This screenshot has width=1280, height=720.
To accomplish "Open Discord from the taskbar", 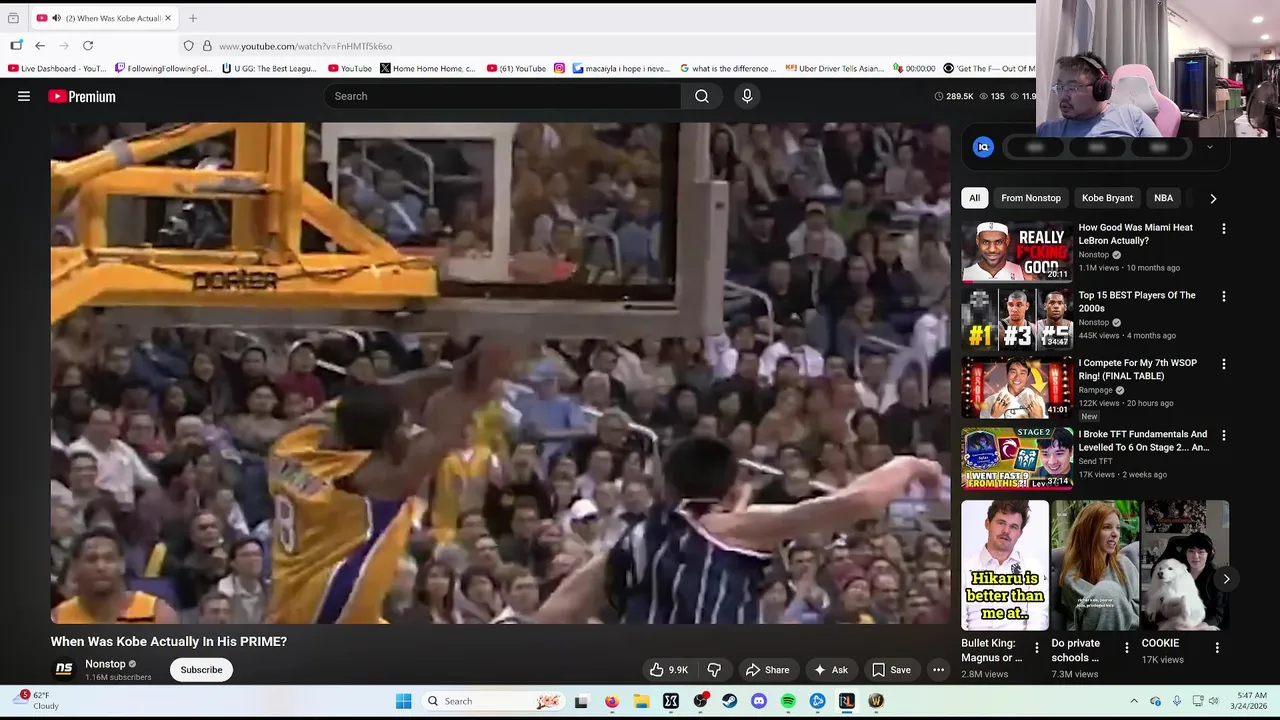I will coord(759,701).
